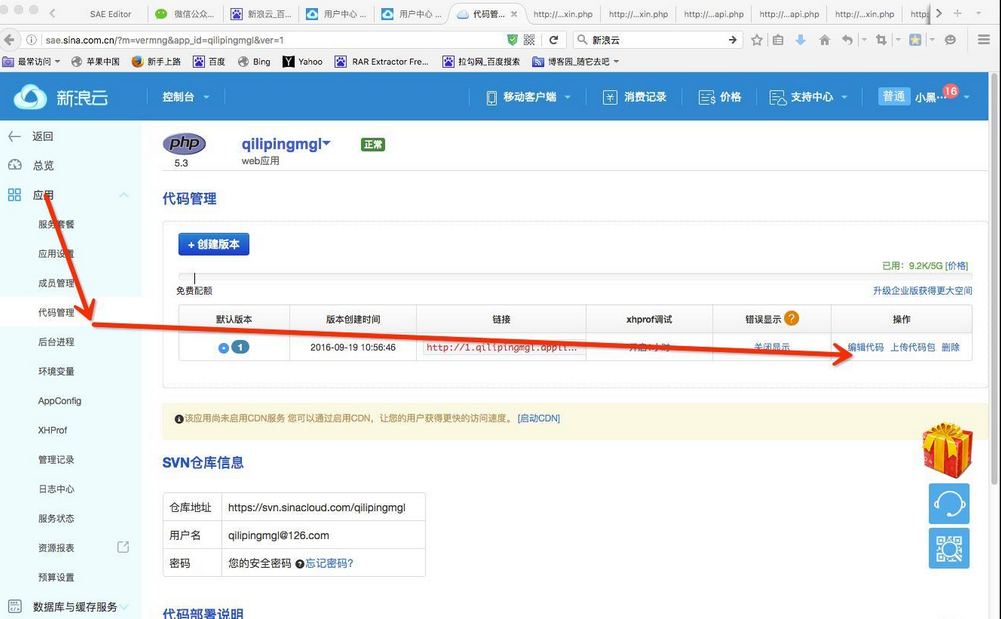Open 成员管理 in sidebar
Viewport: 1001px width, 619px height.
tap(56, 283)
